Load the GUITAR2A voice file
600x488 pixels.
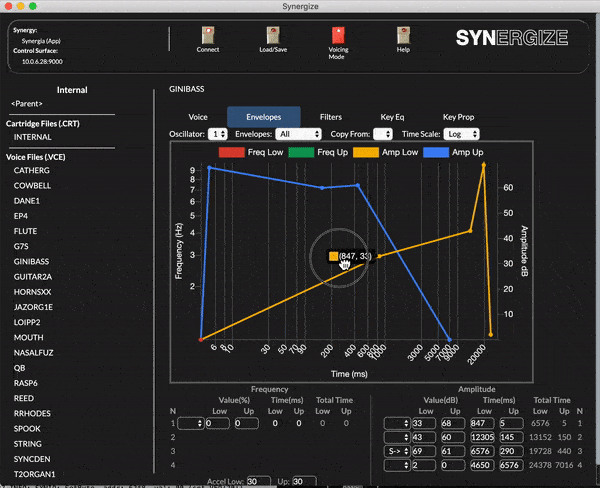click(x=33, y=277)
